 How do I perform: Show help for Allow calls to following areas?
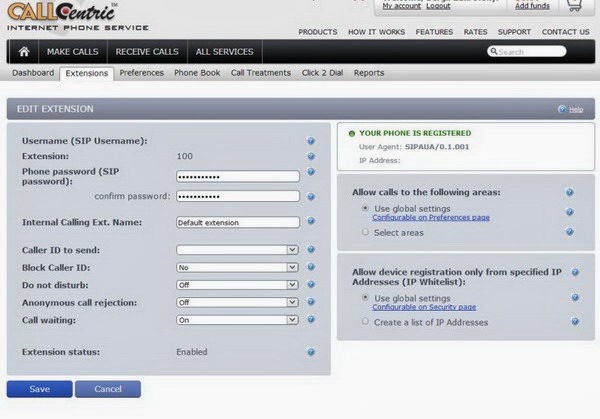570,192
